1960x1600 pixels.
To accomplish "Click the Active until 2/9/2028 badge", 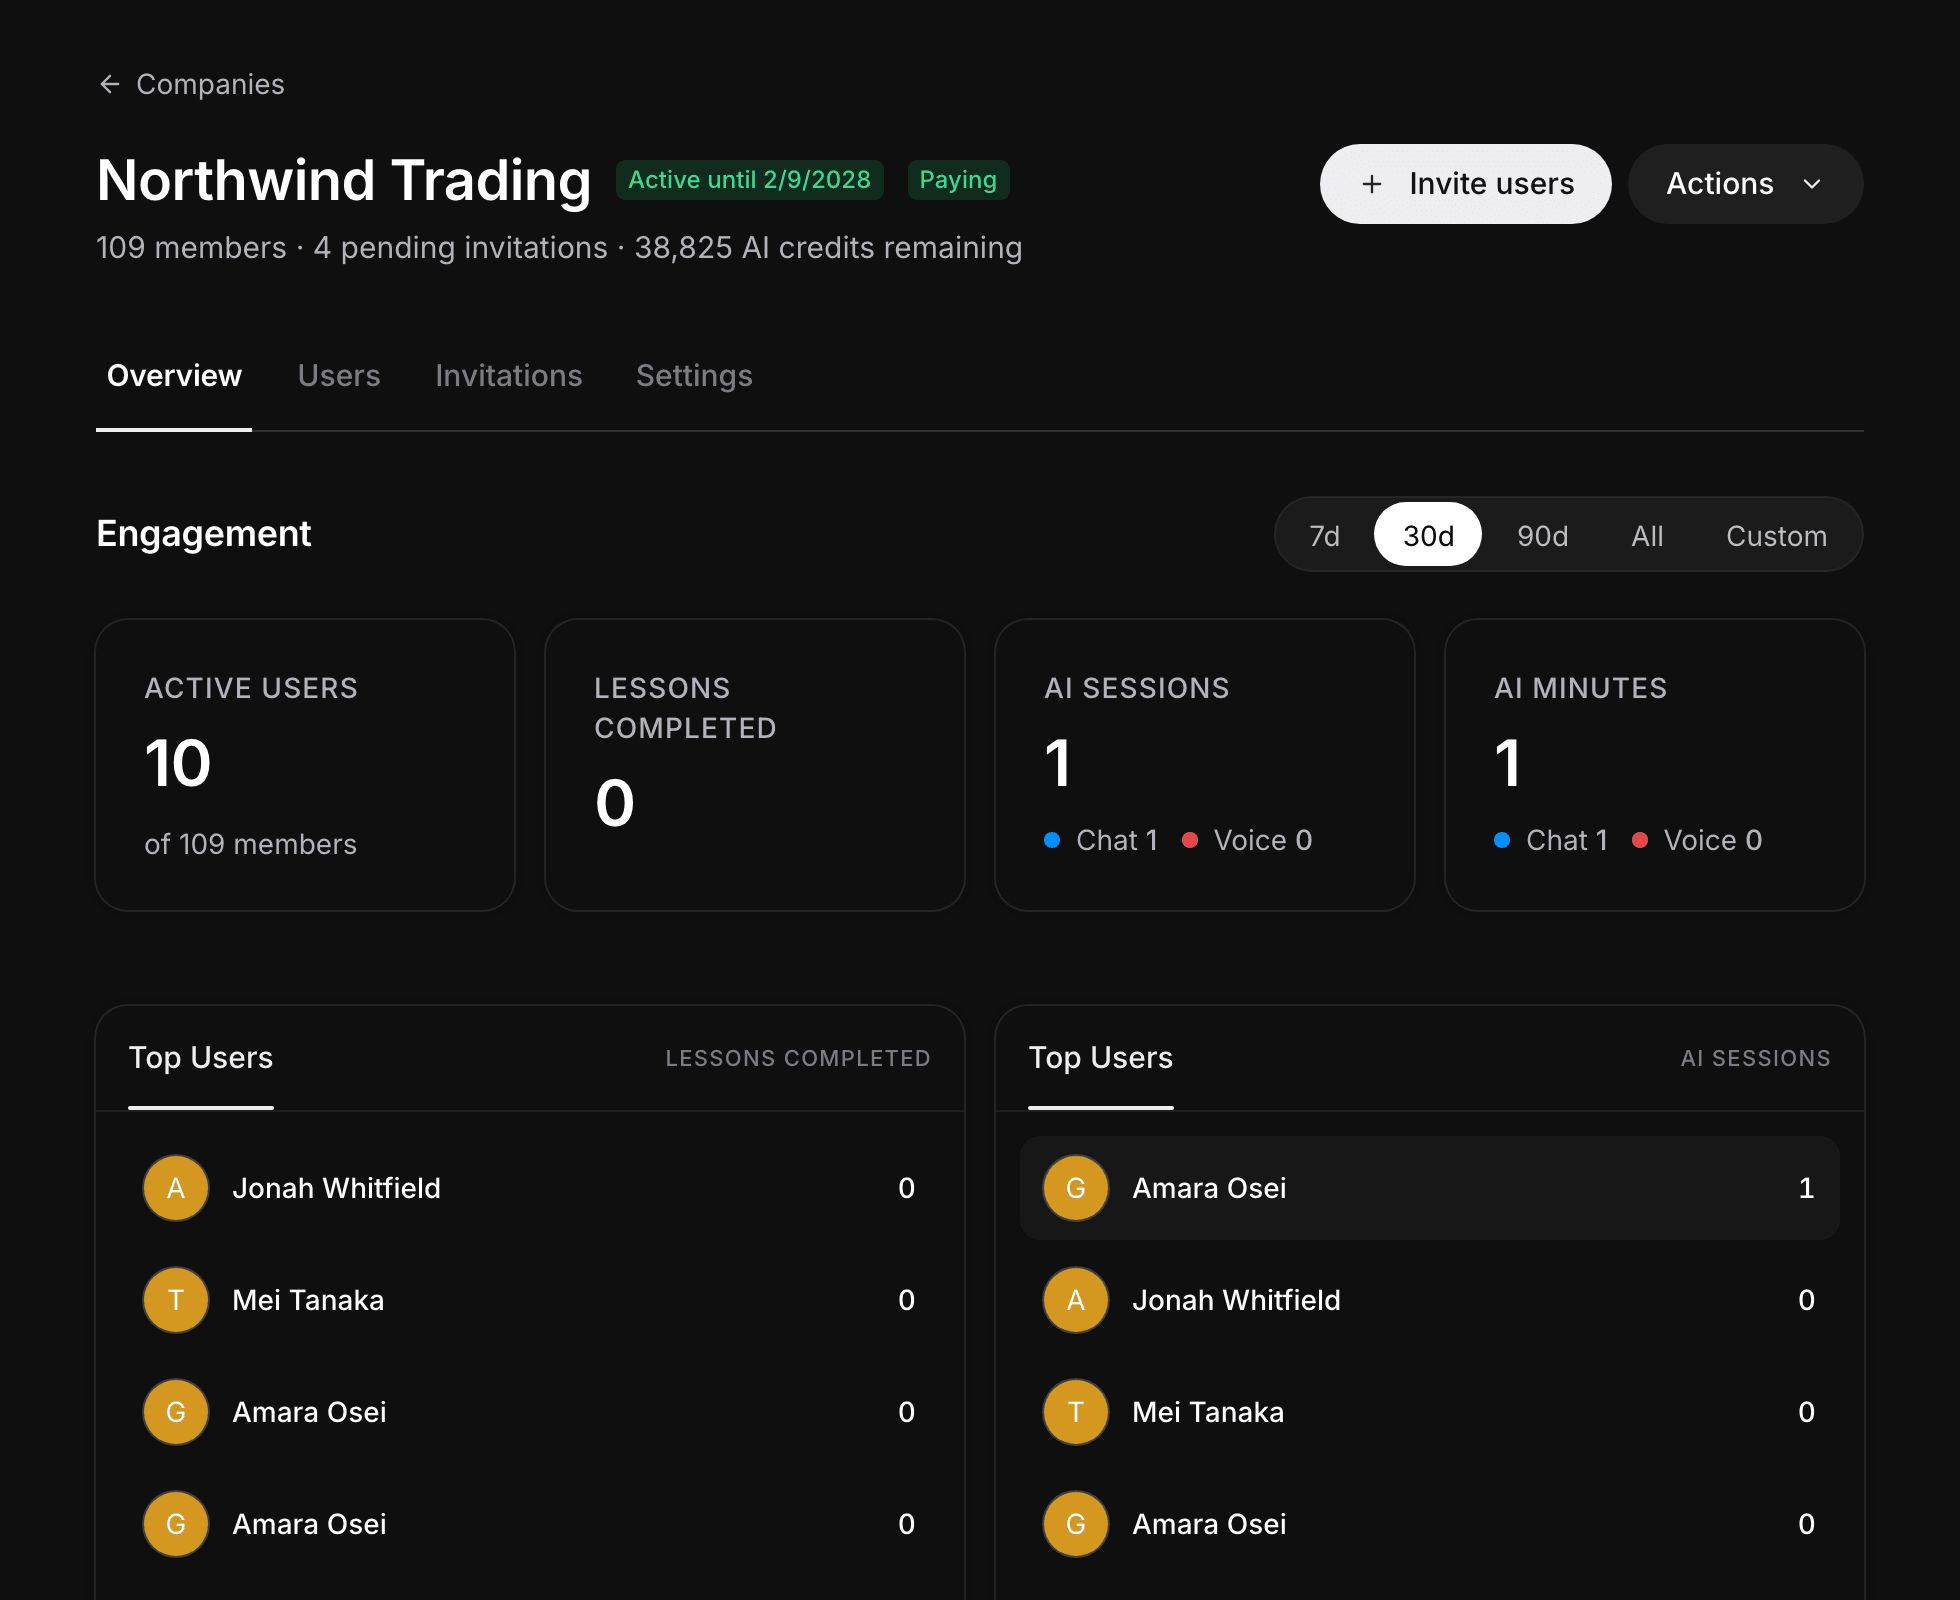I will click(750, 180).
